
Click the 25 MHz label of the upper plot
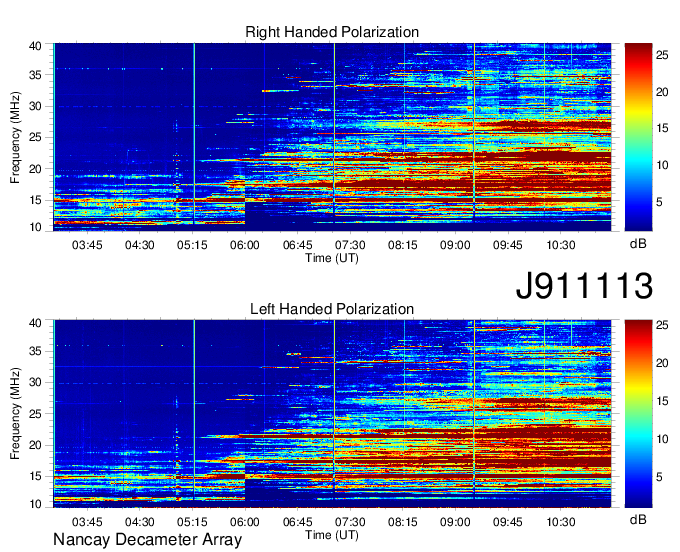coord(35,137)
